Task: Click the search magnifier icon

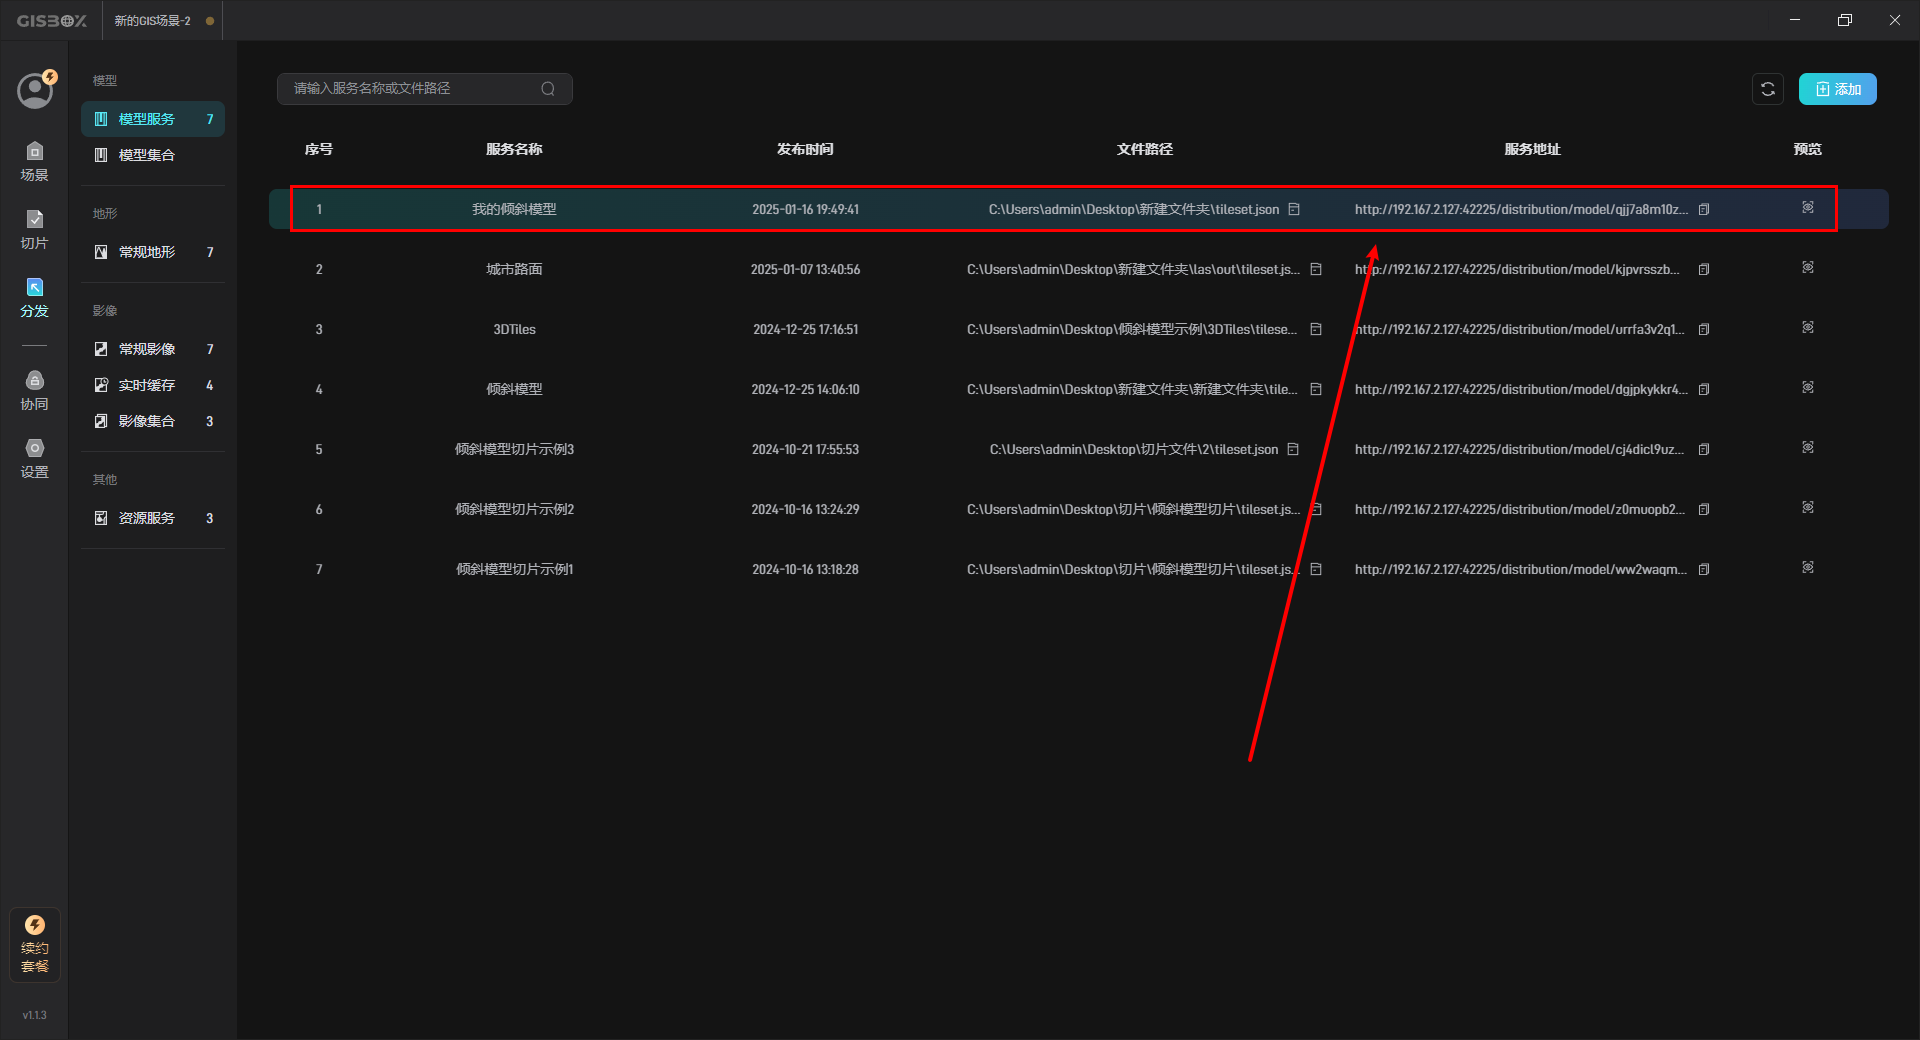Action: coord(548,89)
